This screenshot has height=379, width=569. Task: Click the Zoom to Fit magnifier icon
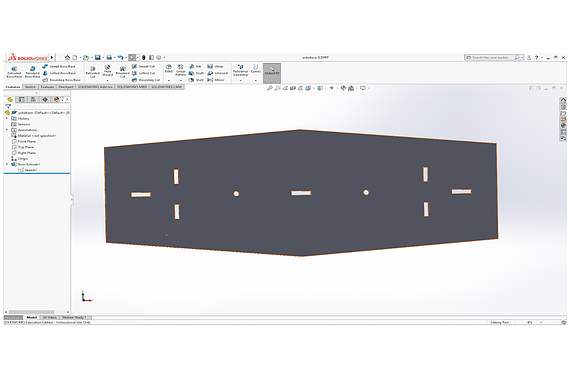270,88
